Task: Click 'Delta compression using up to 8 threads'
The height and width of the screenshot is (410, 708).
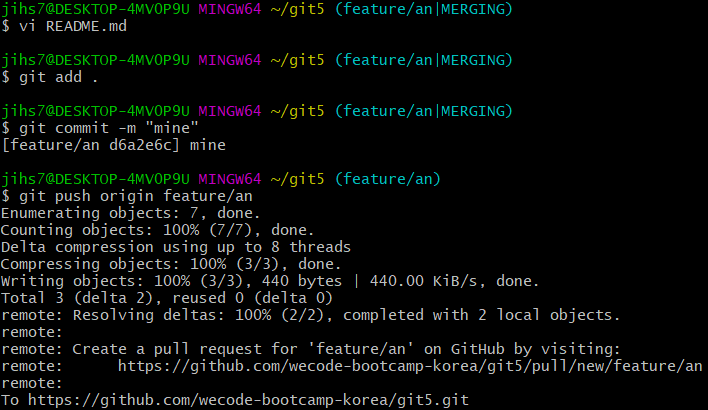Action: 176,247
